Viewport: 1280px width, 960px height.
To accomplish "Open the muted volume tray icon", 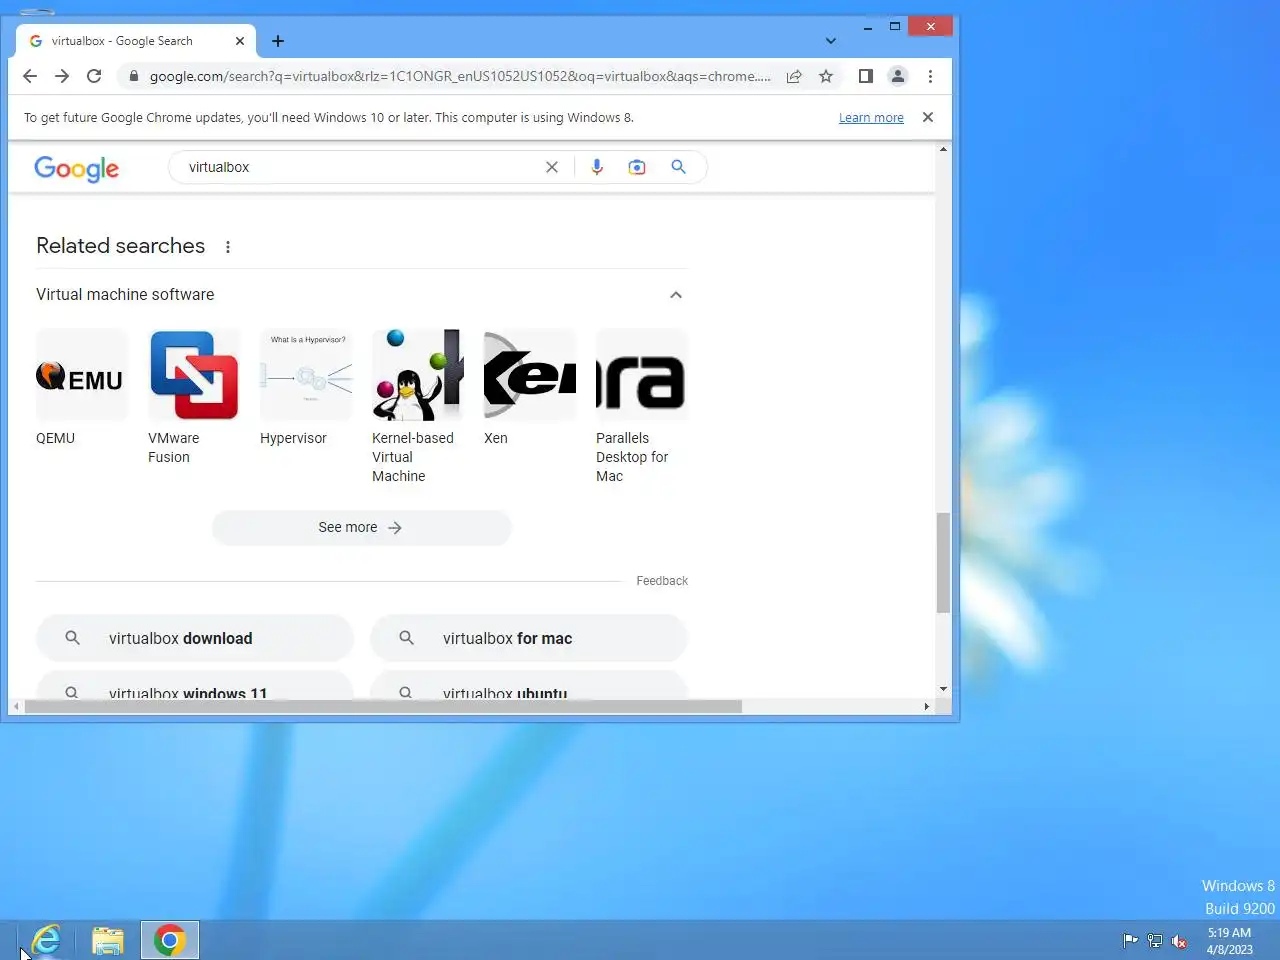I will coord(1179,940).
